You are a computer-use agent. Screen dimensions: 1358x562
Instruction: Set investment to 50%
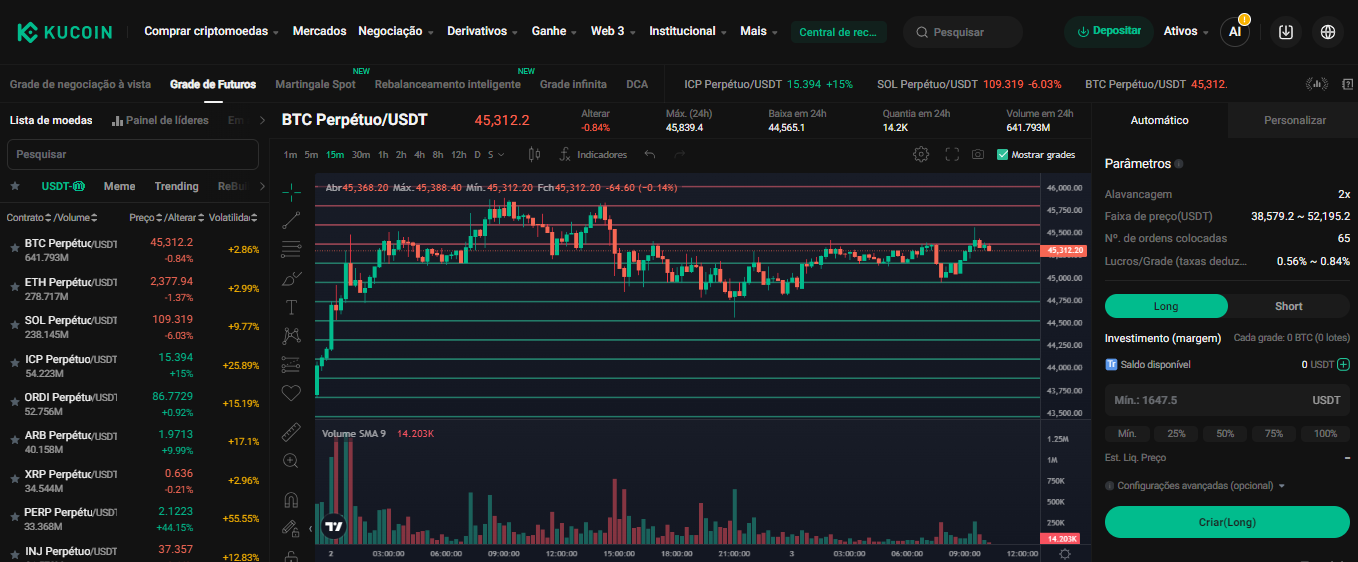1225,434
